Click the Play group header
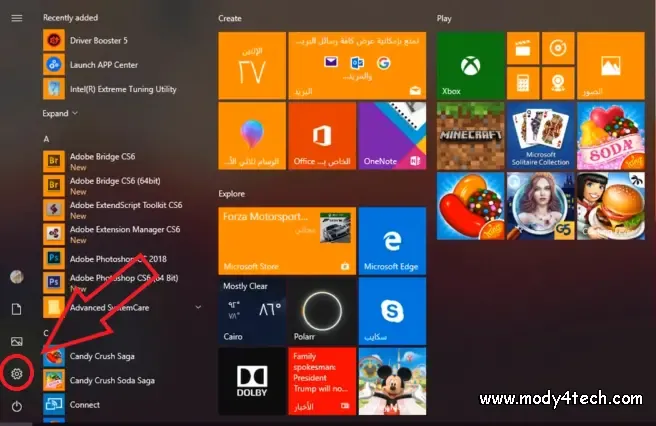 [444, 18]
